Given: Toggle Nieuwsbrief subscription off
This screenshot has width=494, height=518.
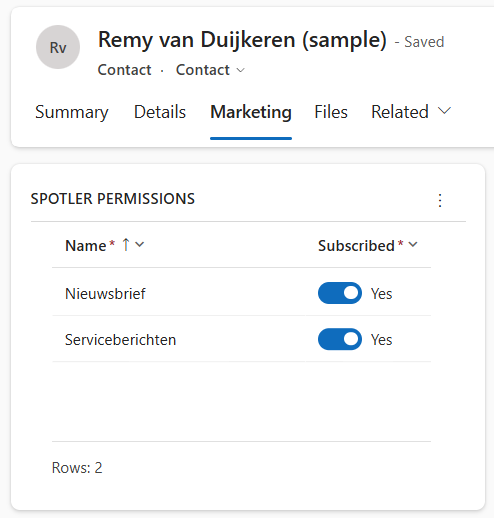Looking at the screenshot, I should (340, 293).
